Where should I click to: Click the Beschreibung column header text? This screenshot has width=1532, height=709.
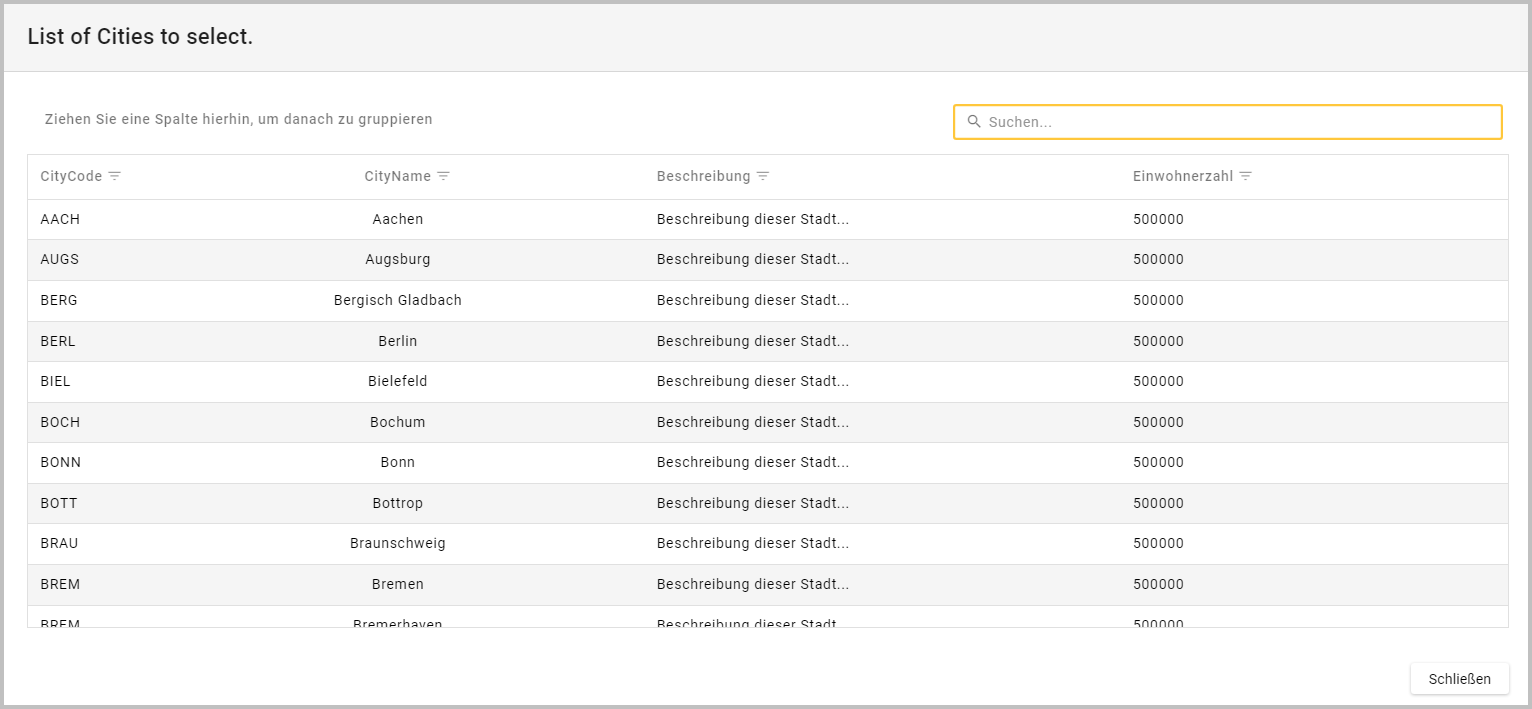tap(703, 176)
